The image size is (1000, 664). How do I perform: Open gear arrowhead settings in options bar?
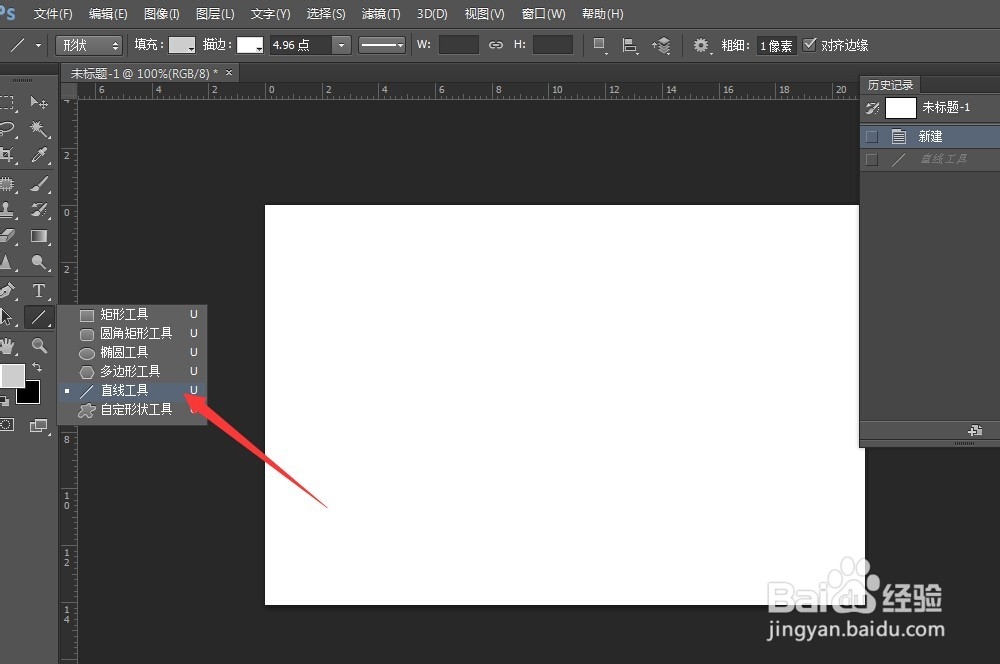click(x=702, y=45)
